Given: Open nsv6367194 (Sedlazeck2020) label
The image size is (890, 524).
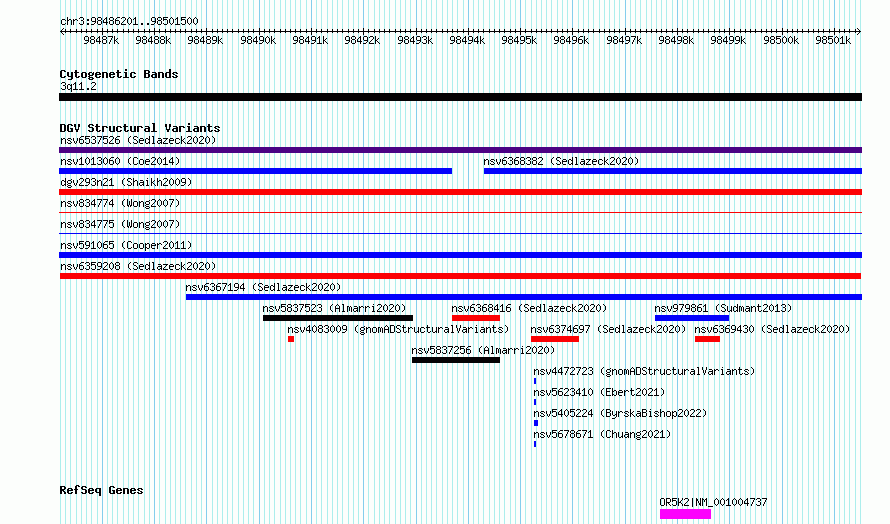Looking at the screenshot, I should (x=263, y=287).
